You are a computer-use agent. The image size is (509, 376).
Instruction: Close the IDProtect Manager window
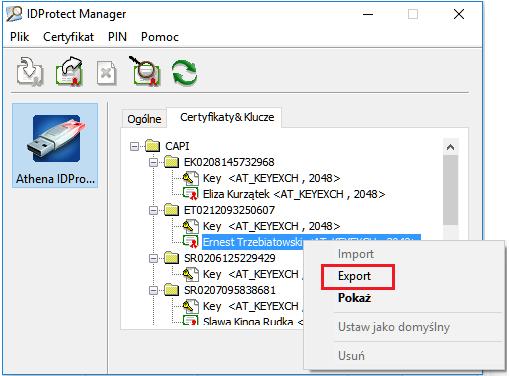(x=459, y=14)
